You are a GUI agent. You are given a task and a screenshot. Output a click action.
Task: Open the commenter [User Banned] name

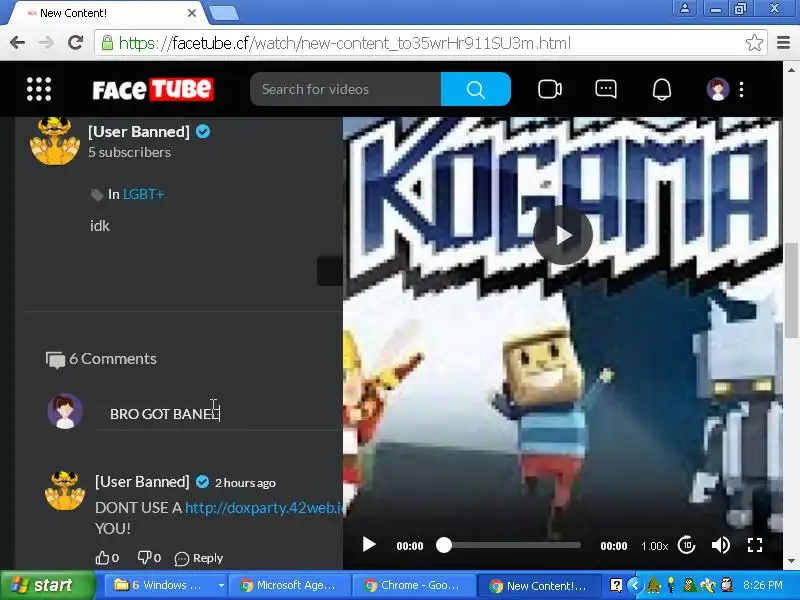(142, 482)
